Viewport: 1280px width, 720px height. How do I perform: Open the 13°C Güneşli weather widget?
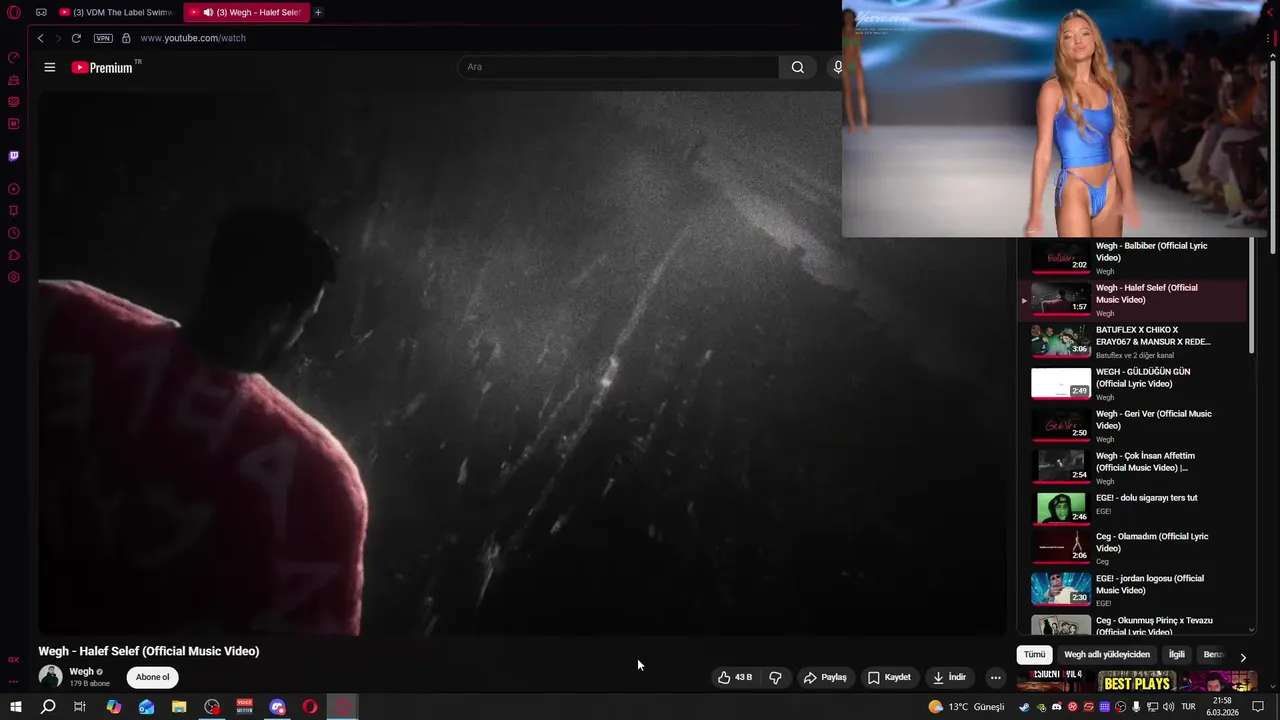[966, 707]
